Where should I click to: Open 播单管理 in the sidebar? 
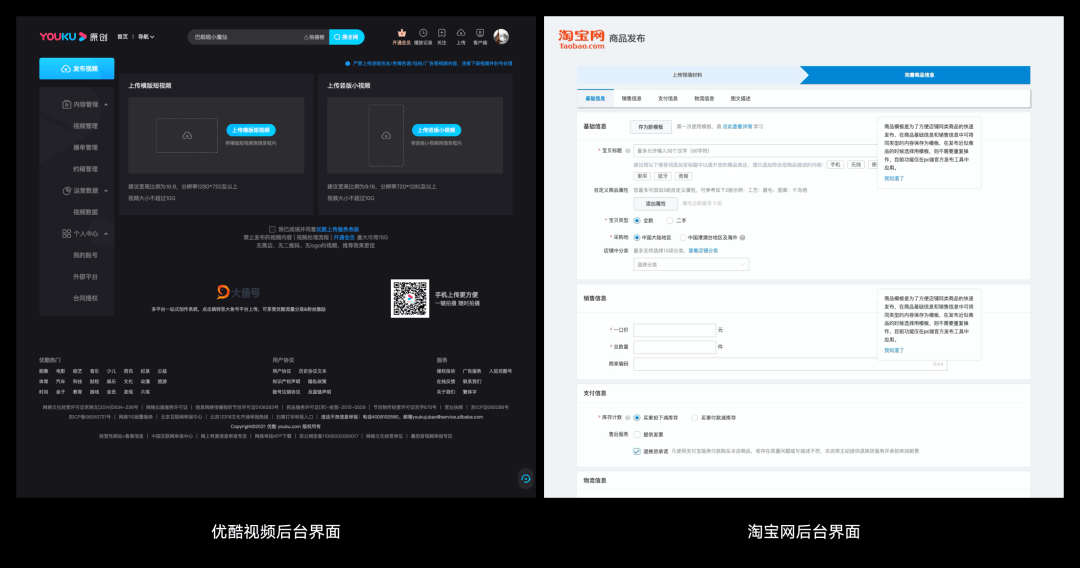(x=85, y=147)
